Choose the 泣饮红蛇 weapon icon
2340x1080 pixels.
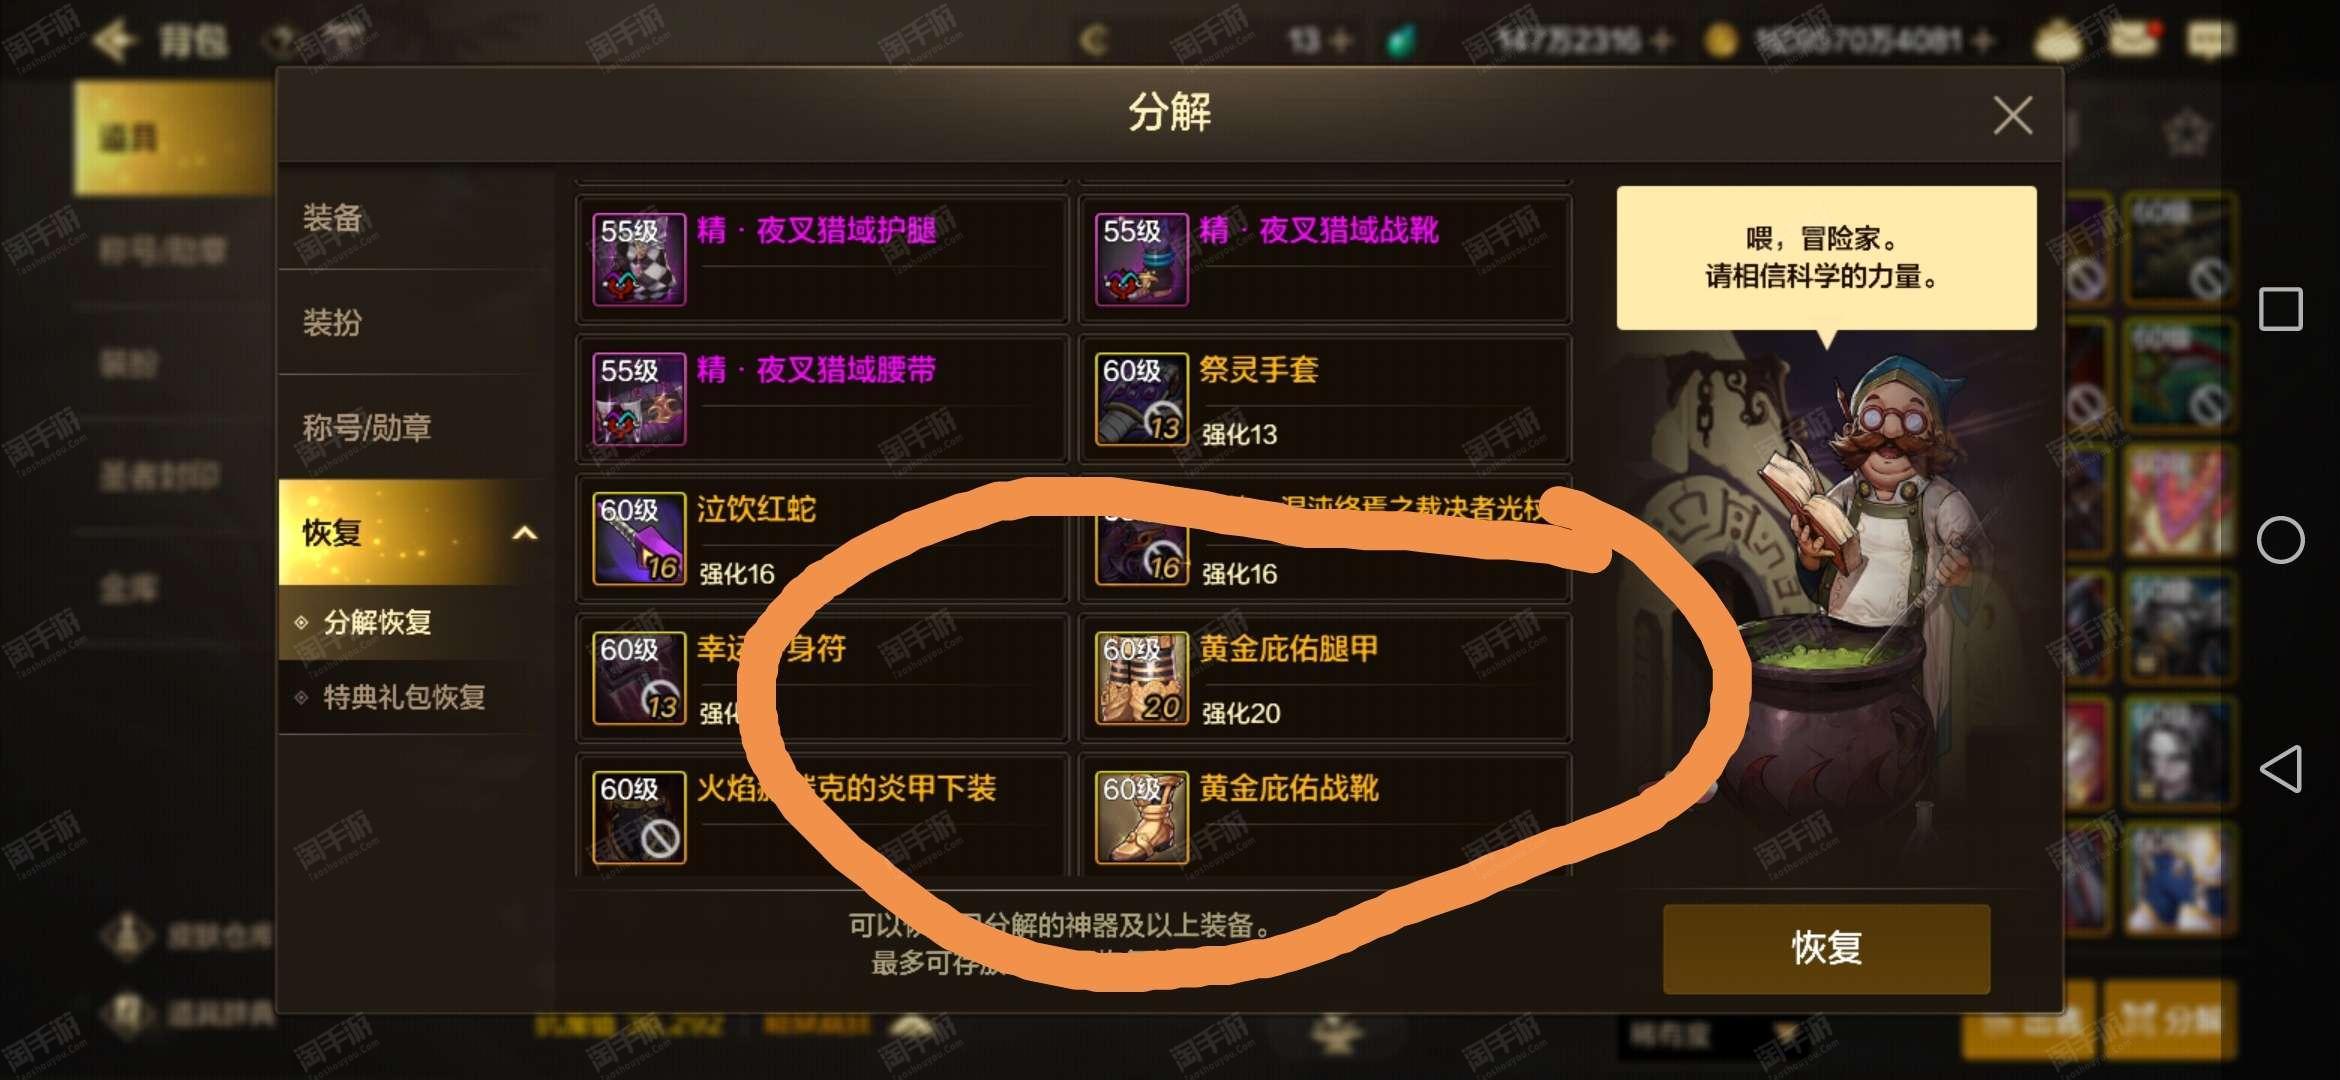point(639,538)
